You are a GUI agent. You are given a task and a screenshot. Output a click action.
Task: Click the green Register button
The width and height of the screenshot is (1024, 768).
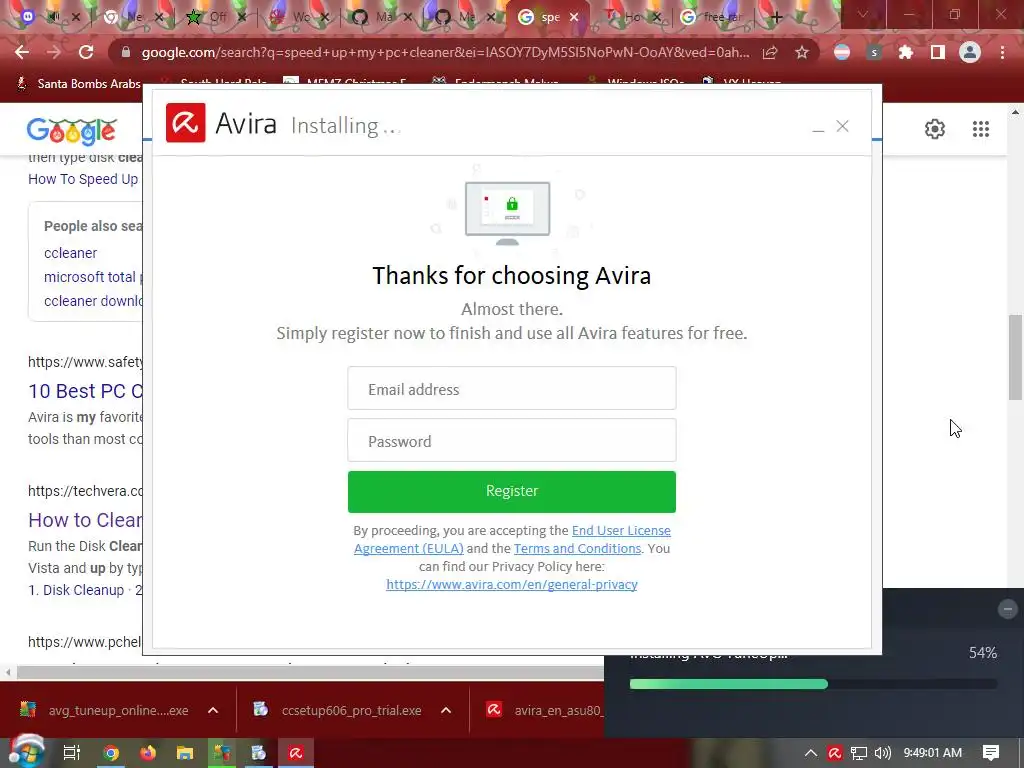[x=511, y=491]
